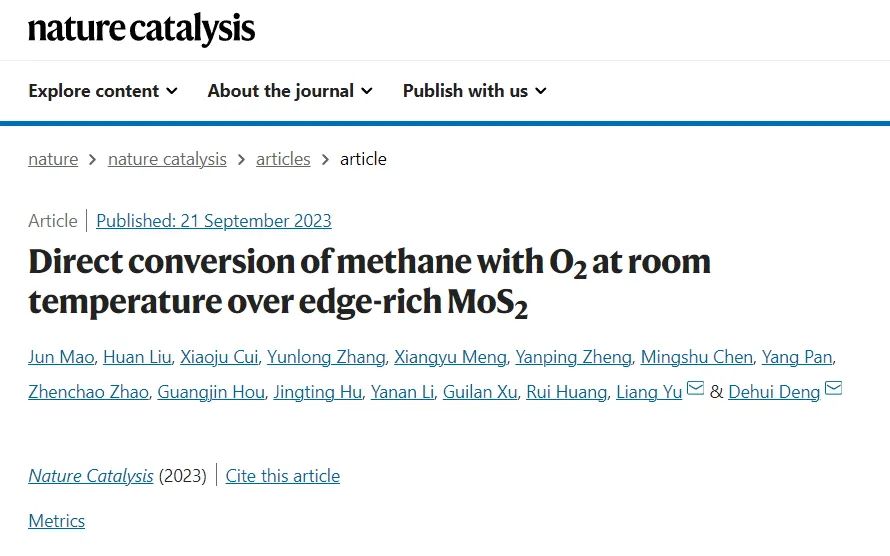Image resolution: width=890 pixels, height=556 pixels.
Task: Open the About the journal dropdown
Action: pyautogui.click(x=290, y=91)
